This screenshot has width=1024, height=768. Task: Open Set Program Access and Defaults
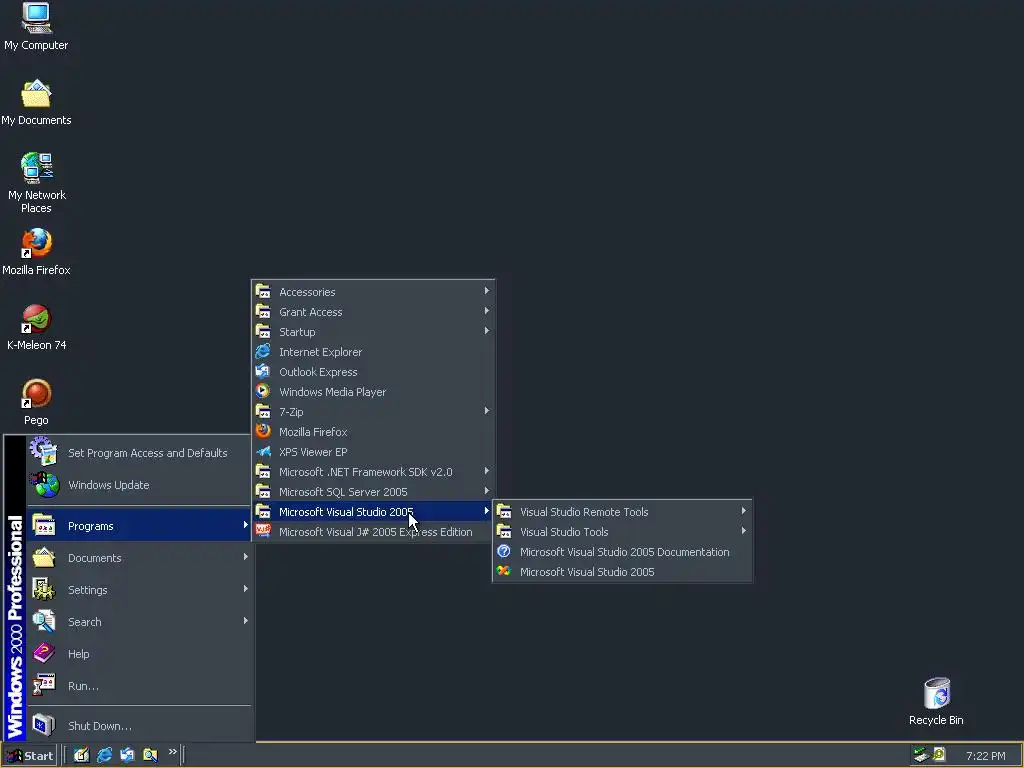[139, 453]
